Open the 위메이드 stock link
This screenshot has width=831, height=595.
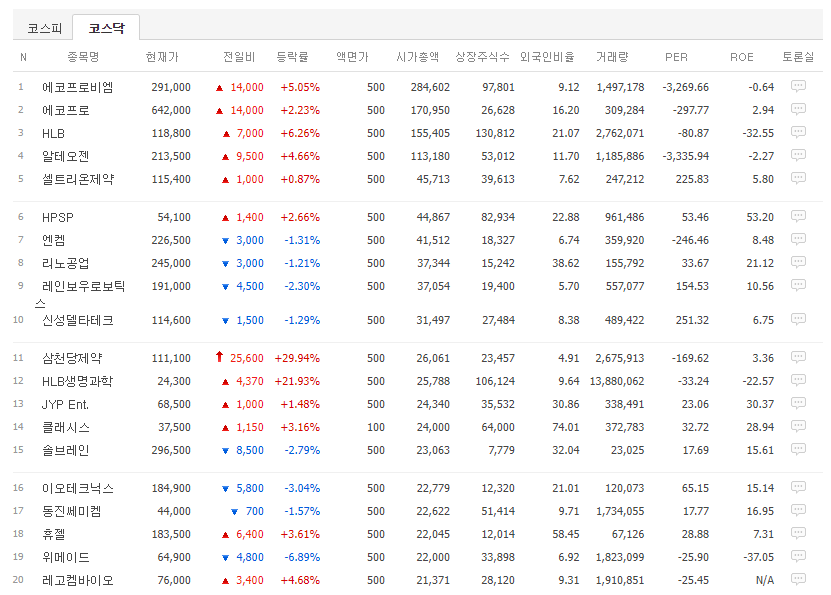(66, 557)
